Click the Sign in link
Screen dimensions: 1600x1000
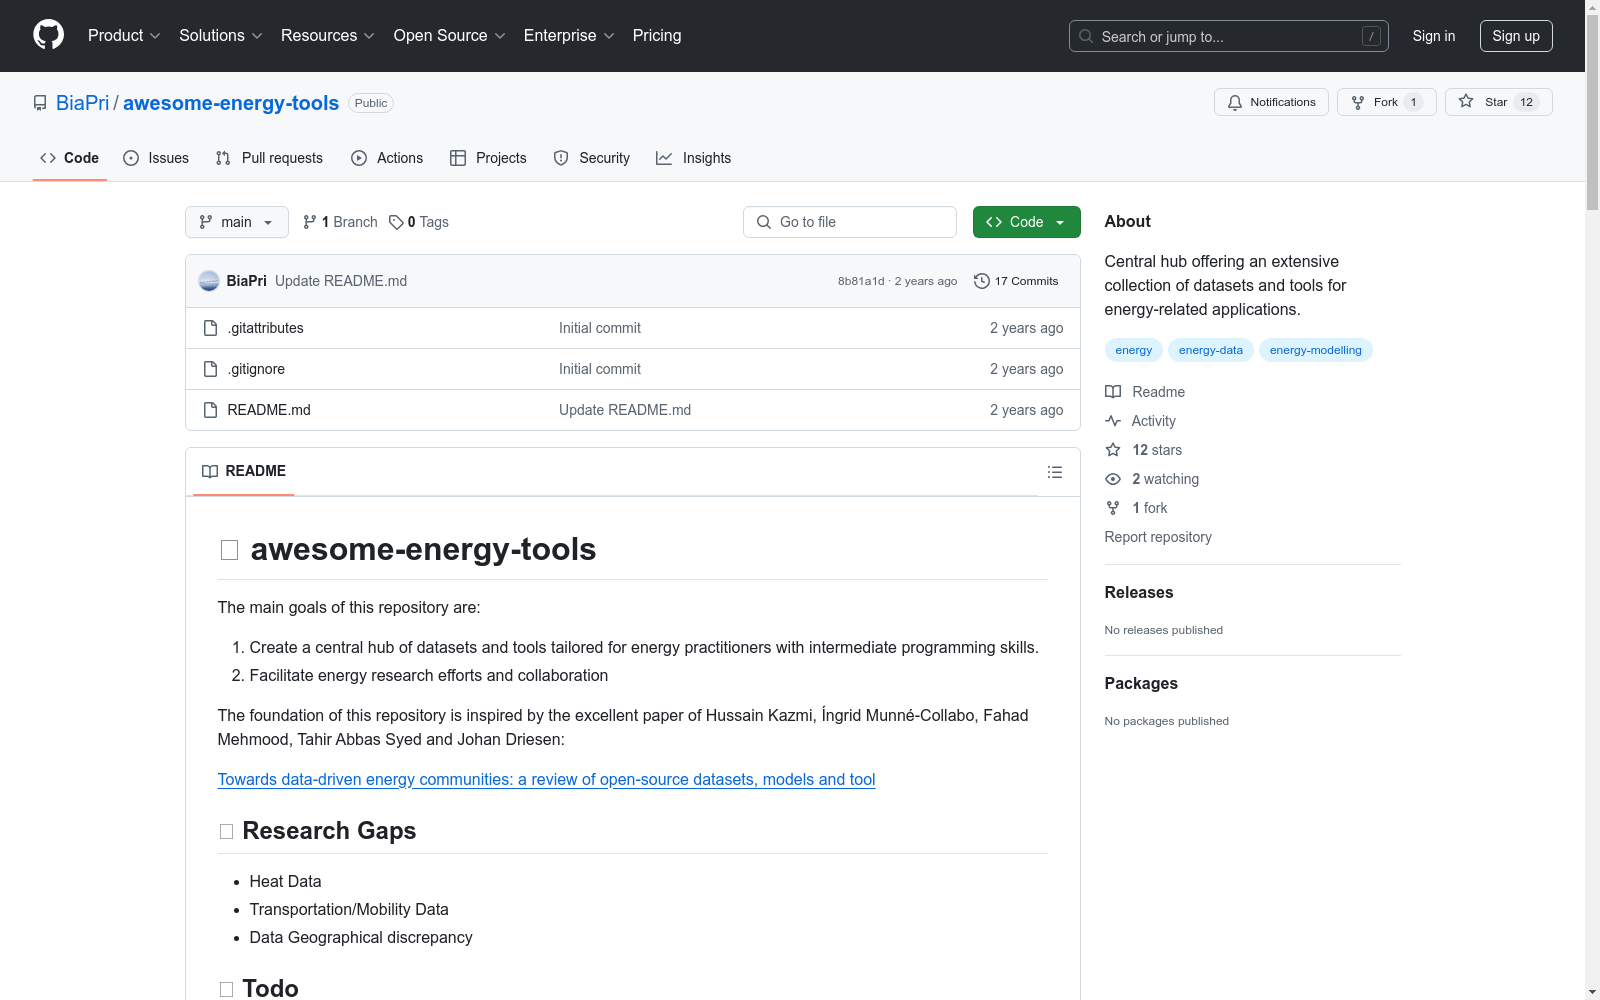(1433, 36)
